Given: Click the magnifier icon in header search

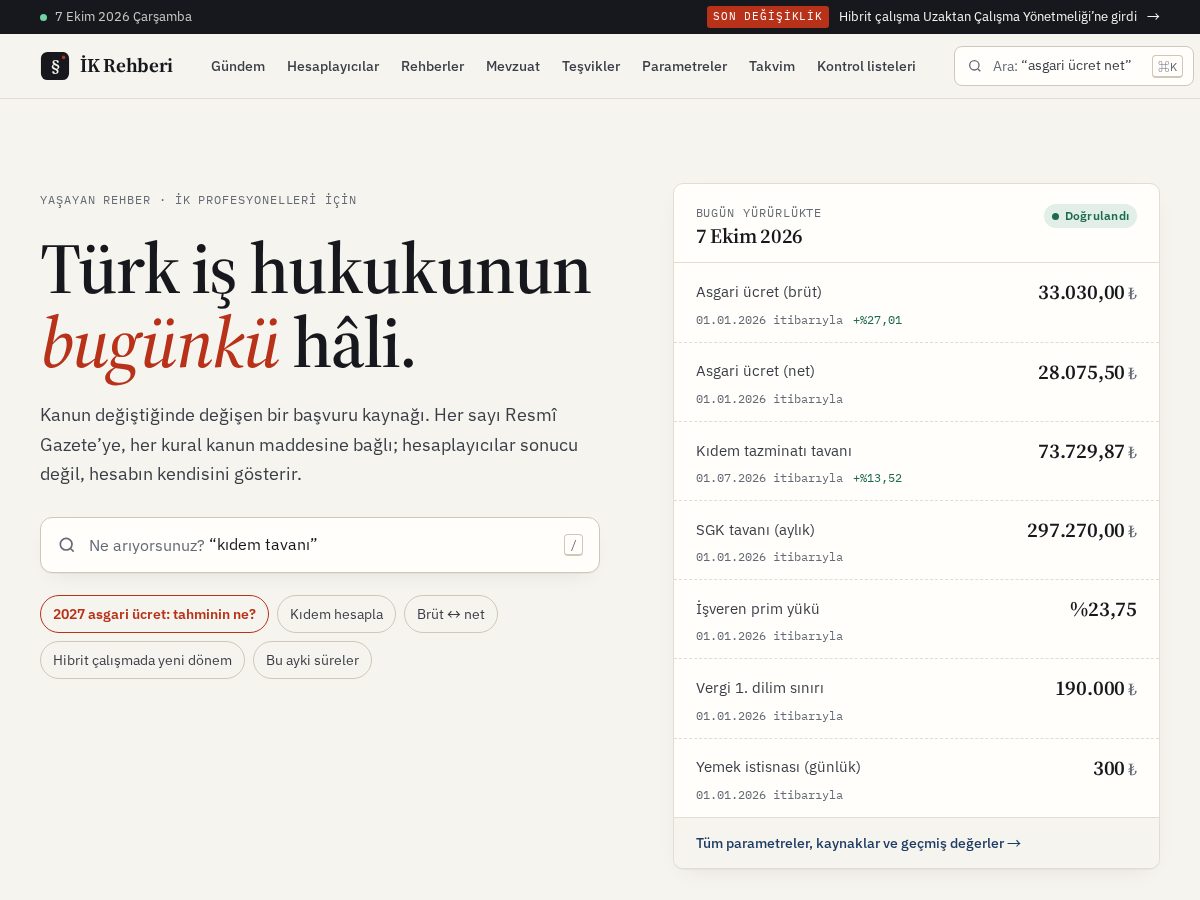Looking at the screenshot, I should pos(975,66).
